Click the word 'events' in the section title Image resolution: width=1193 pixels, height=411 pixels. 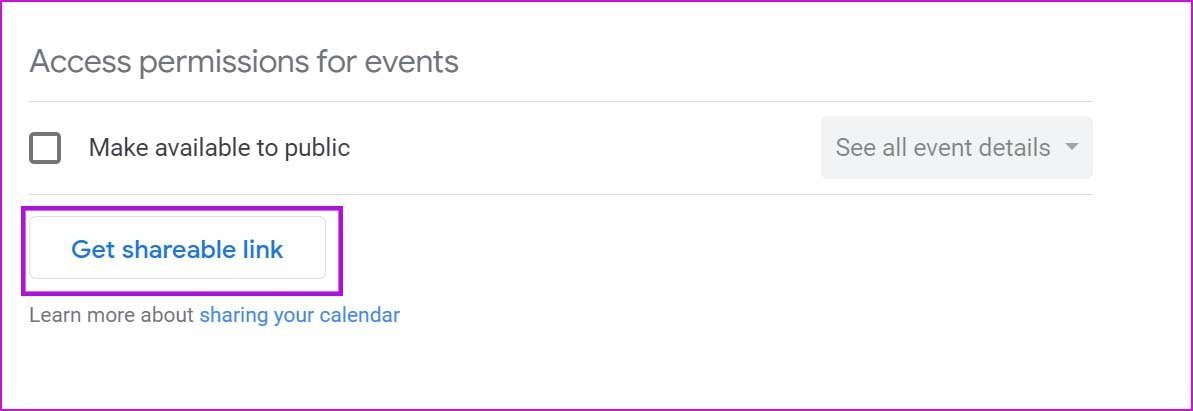click(x=412, y=63)
